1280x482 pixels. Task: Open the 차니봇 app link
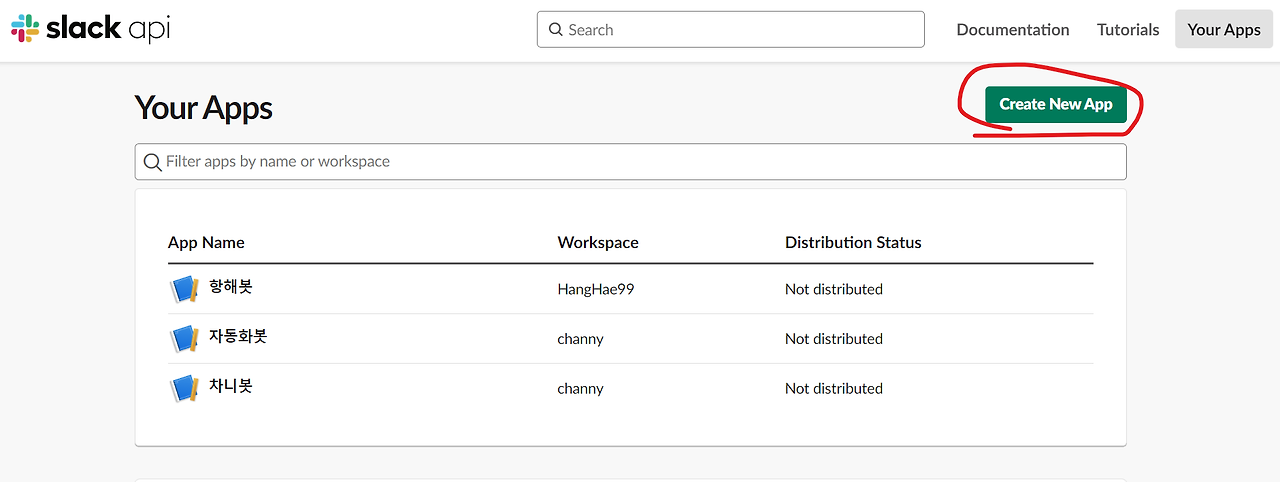click(231, 386)
